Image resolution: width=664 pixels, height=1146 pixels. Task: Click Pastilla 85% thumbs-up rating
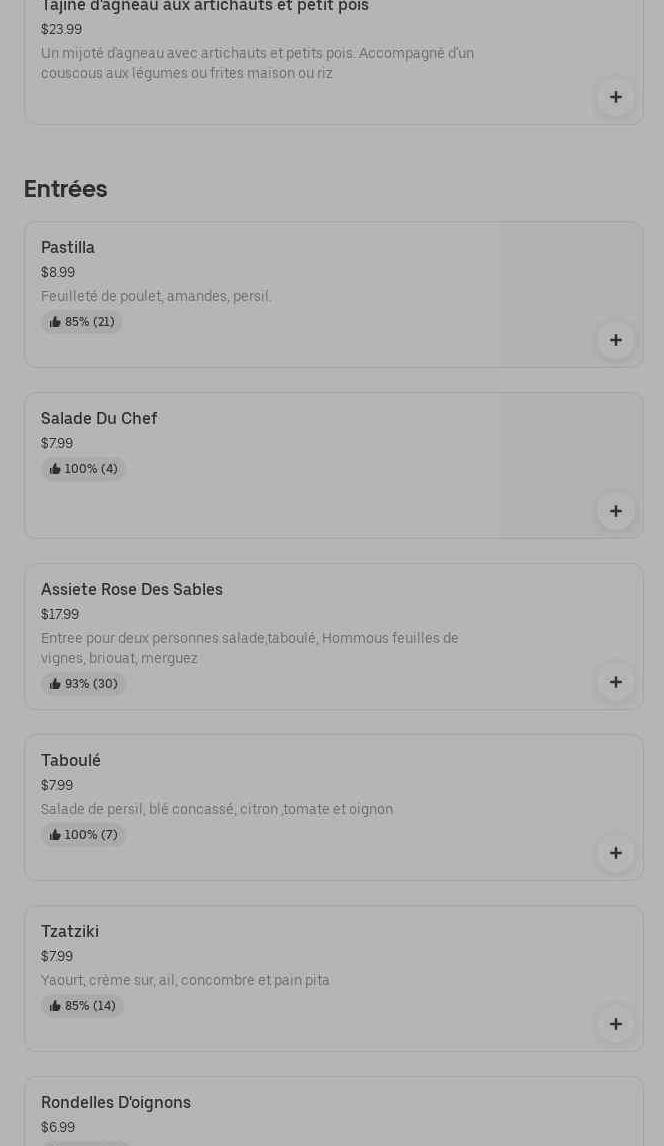tap(82, 322)
